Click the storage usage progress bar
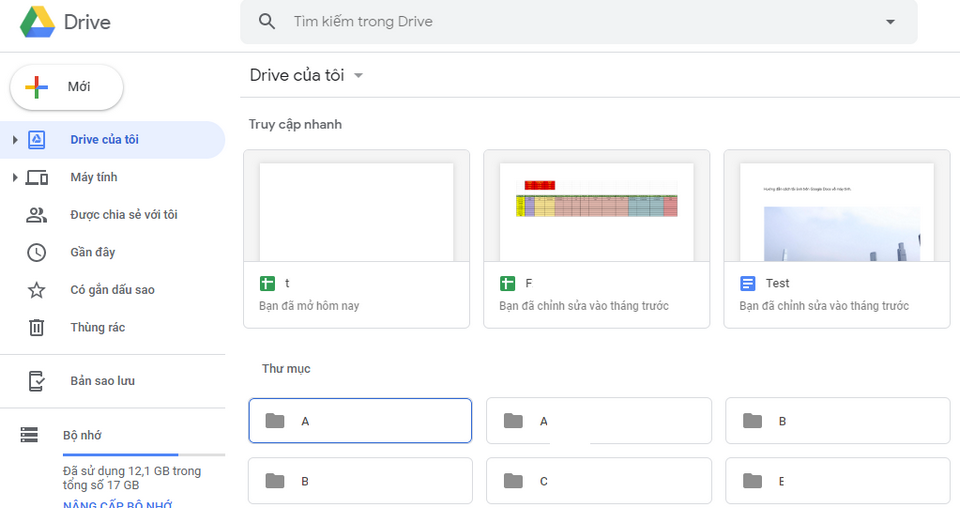The height and width of the screenshot is (508, 960). [x=143, y=455]
